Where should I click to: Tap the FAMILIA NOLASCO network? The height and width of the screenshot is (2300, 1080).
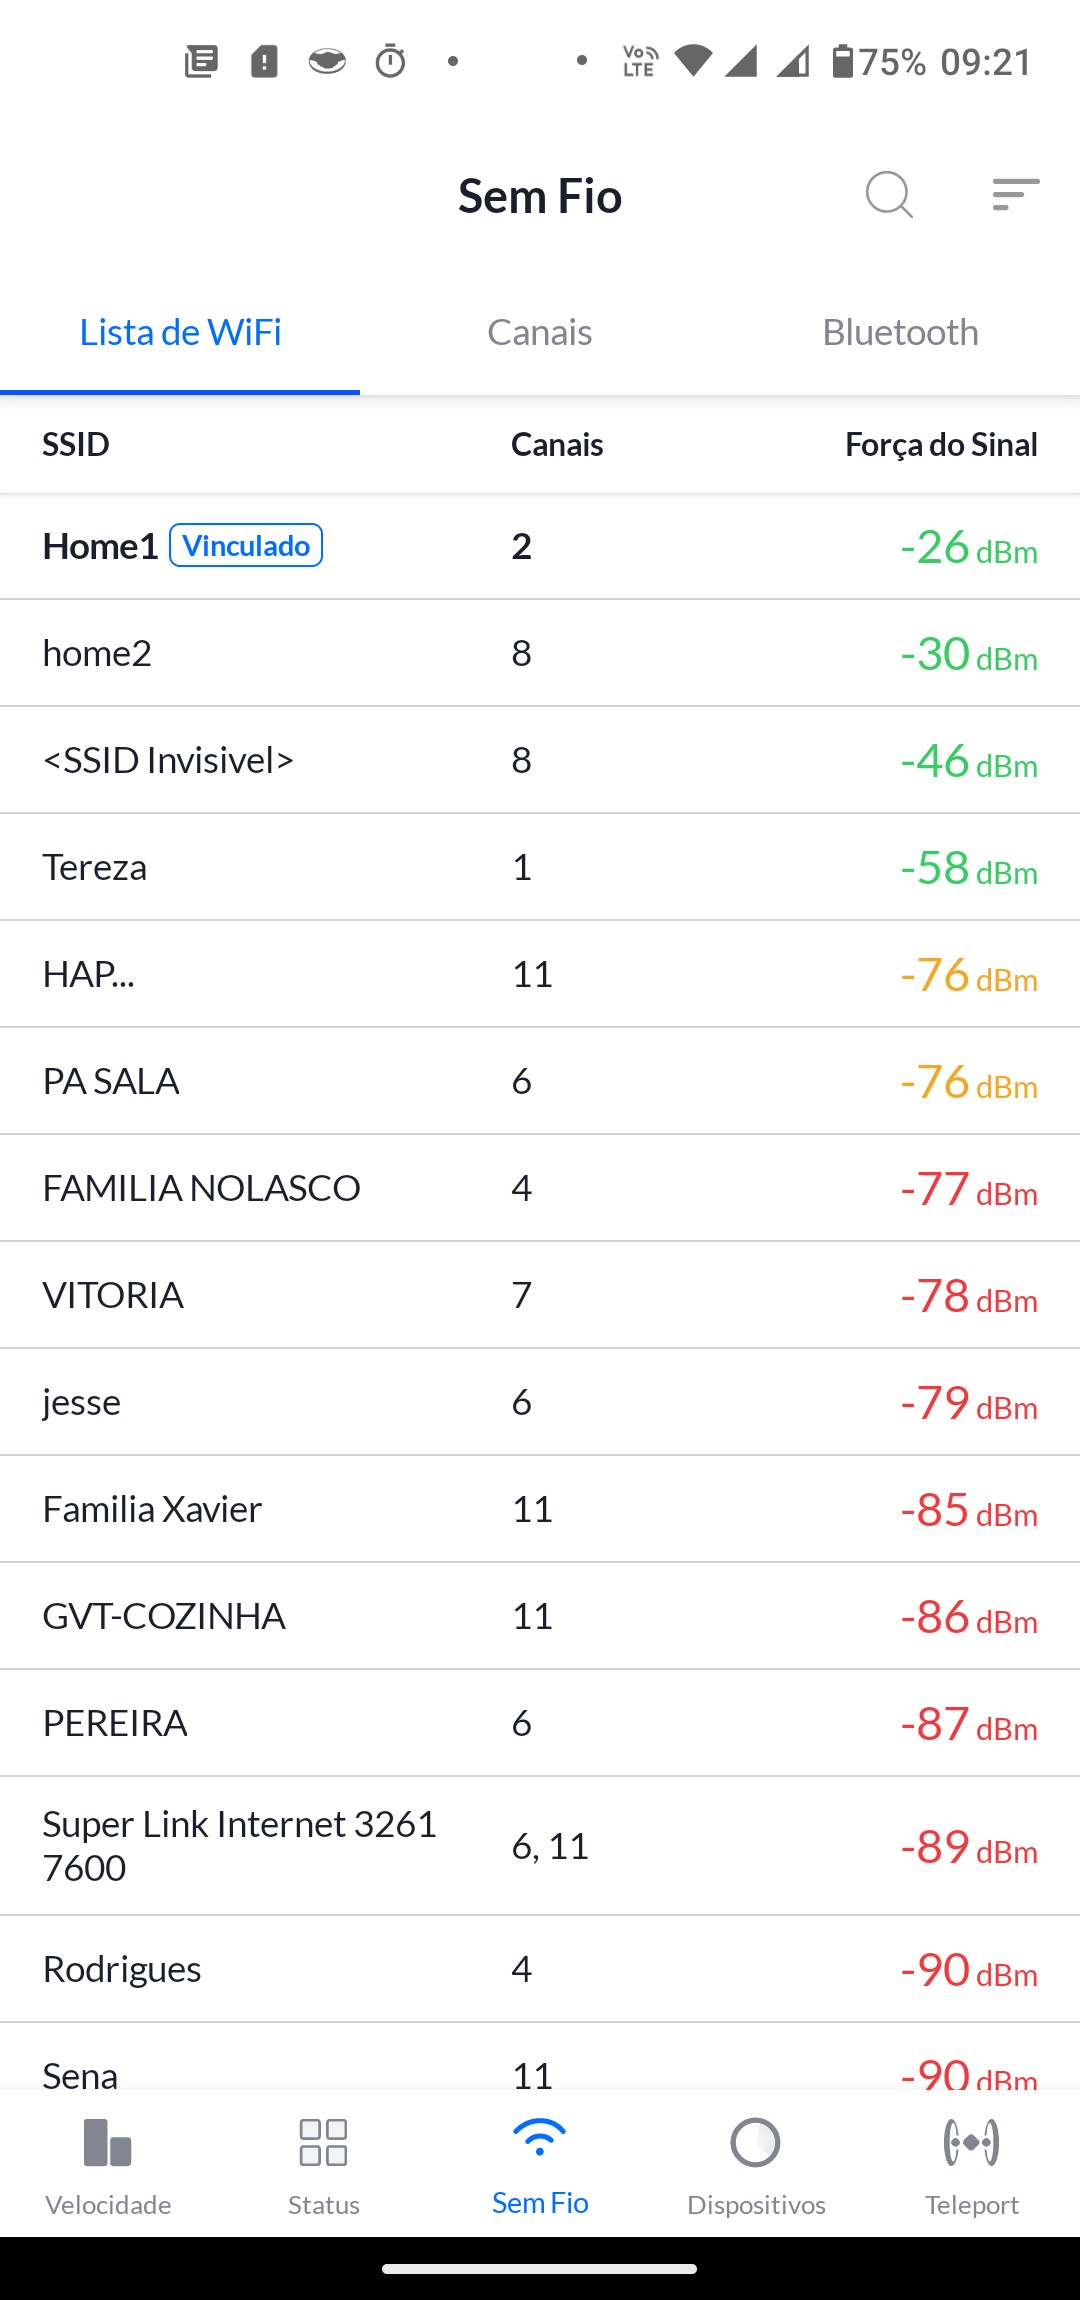(201, 1189)
